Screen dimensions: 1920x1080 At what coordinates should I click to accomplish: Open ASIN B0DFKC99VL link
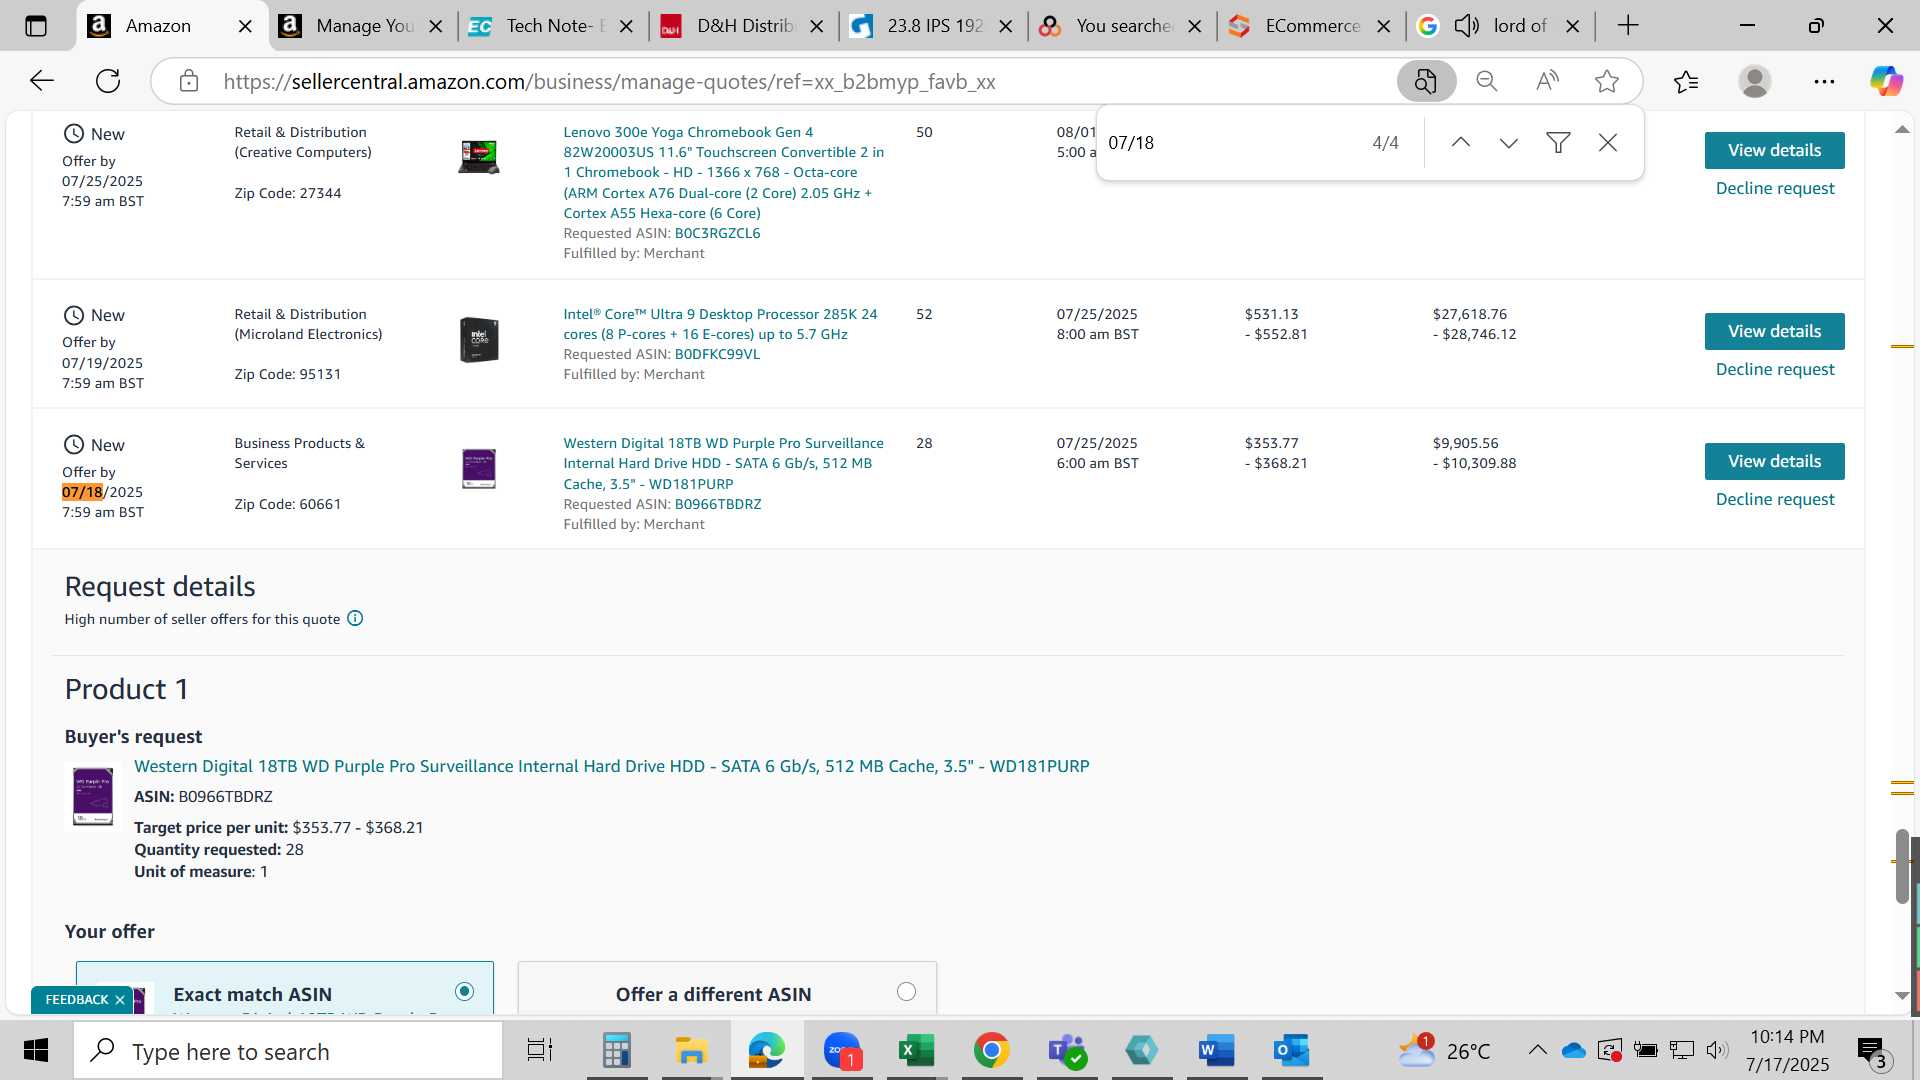click(x=717, y=354)
